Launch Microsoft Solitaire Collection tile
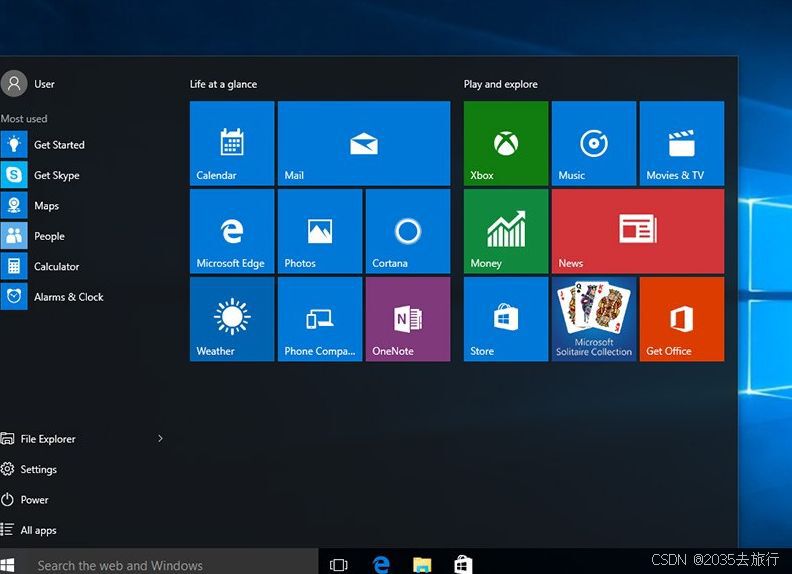 pyautogui.click(x=593, y=319)
